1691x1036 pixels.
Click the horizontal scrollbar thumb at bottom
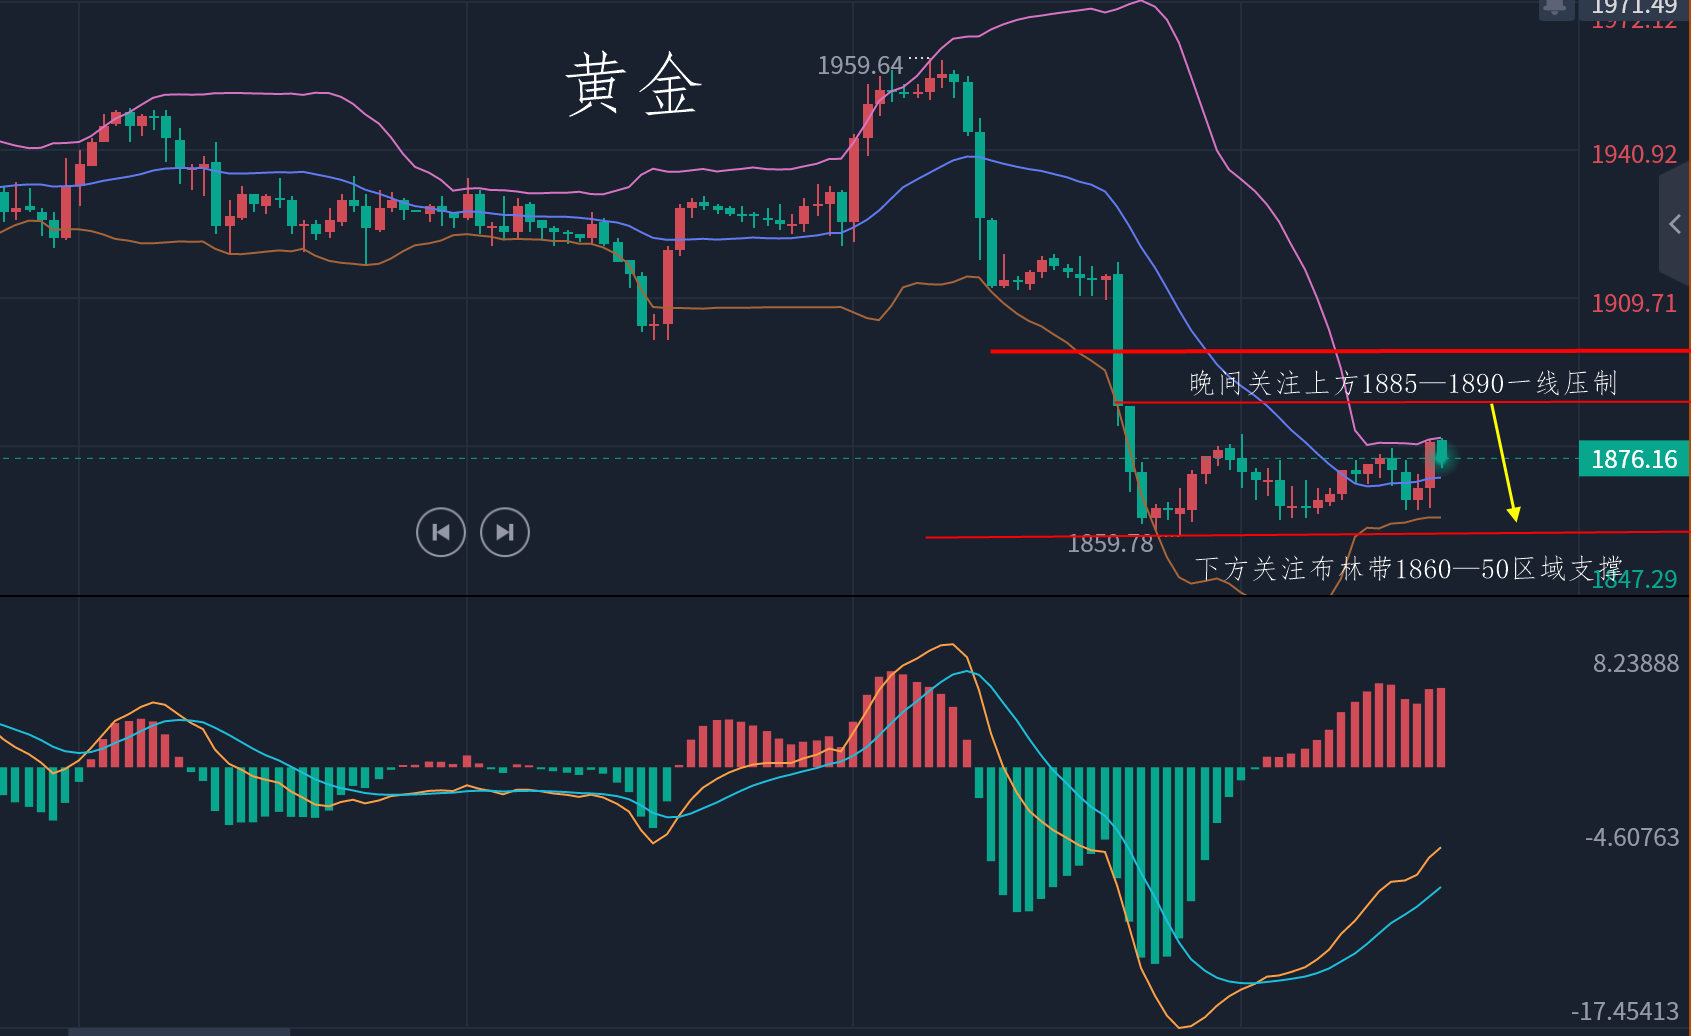click(180, 1031)
